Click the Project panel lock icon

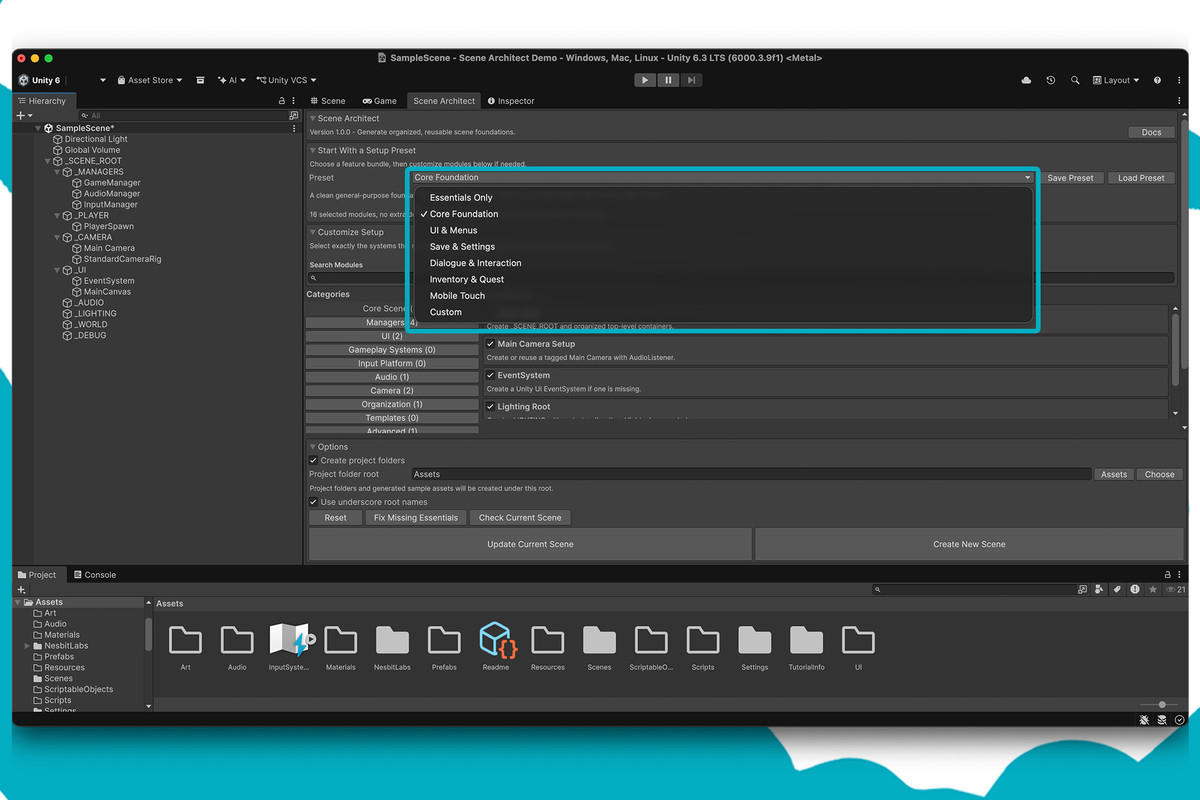coord(1167,575)
